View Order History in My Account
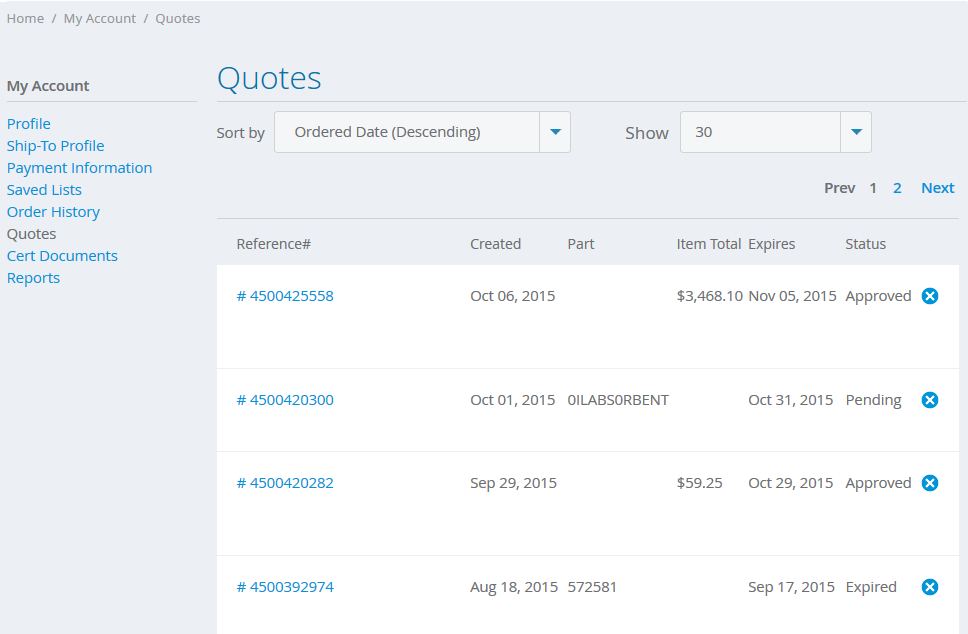The width and height of the screenshot is (968, 634). coord(54,212)
